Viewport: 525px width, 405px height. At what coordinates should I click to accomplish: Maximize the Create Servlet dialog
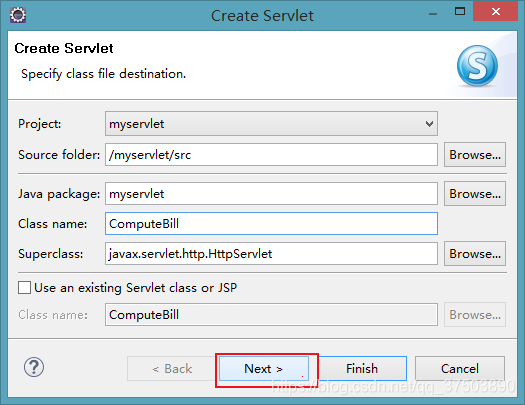[x=460, y=12]
